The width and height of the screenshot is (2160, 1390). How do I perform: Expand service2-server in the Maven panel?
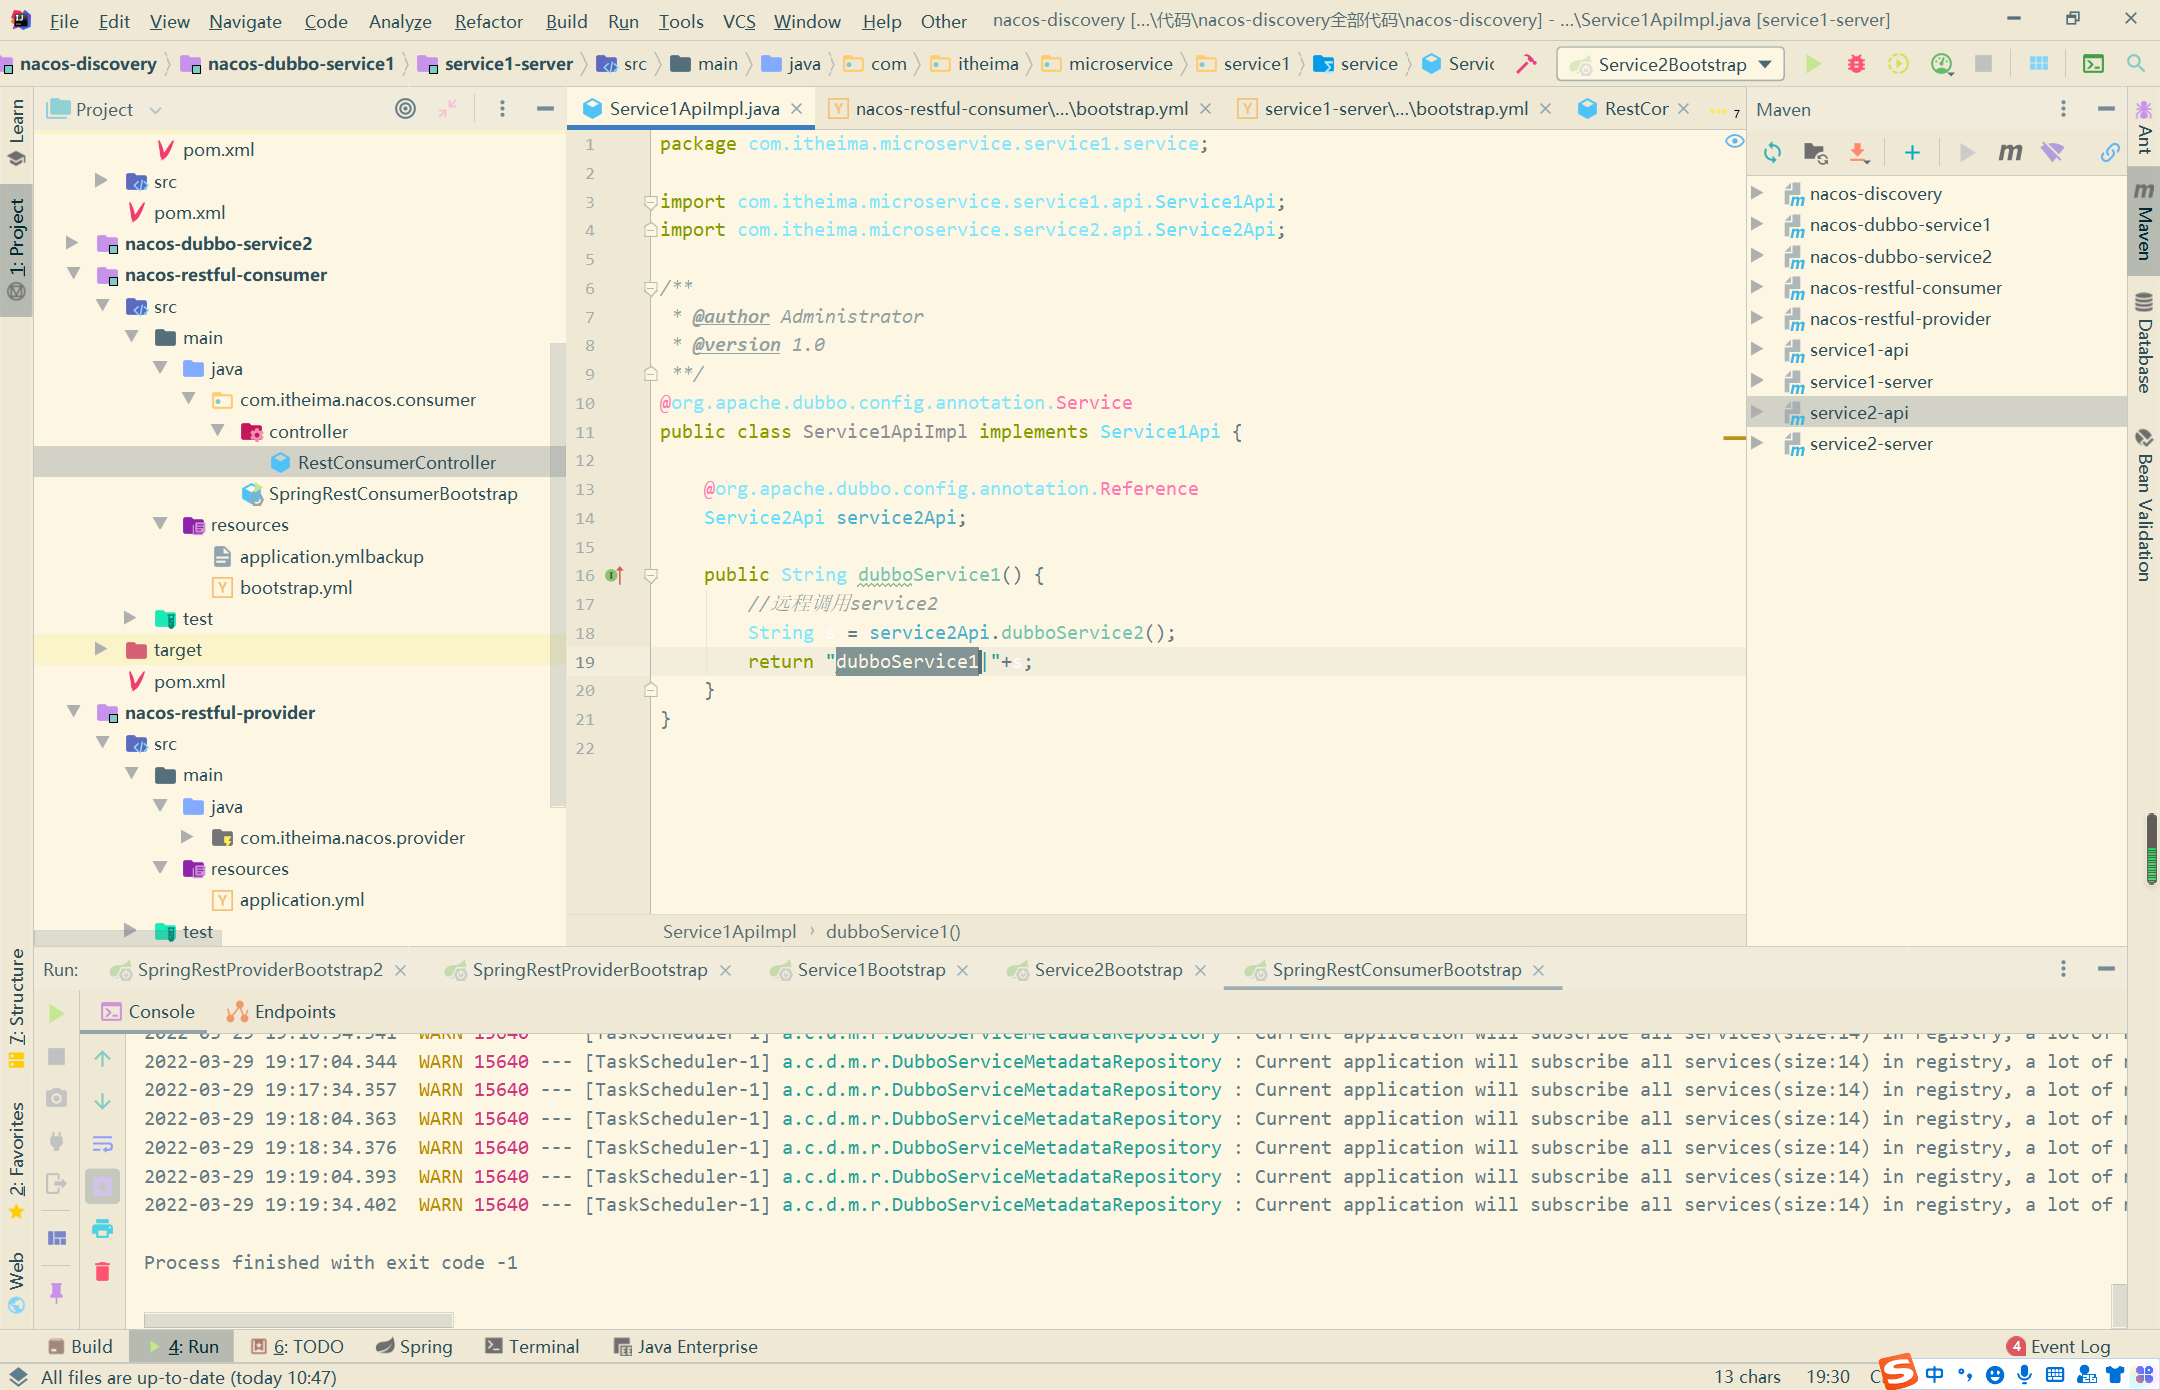tap(1757, 443)
